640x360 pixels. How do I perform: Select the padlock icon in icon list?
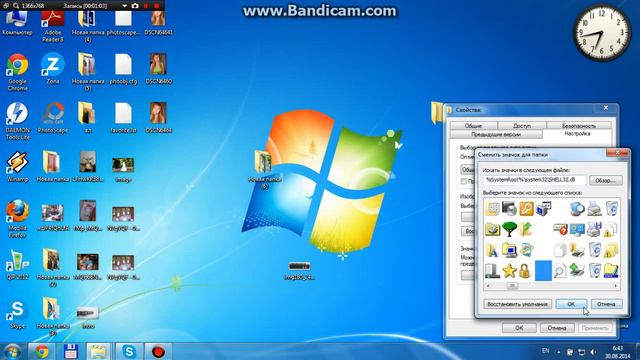(525, 271)
